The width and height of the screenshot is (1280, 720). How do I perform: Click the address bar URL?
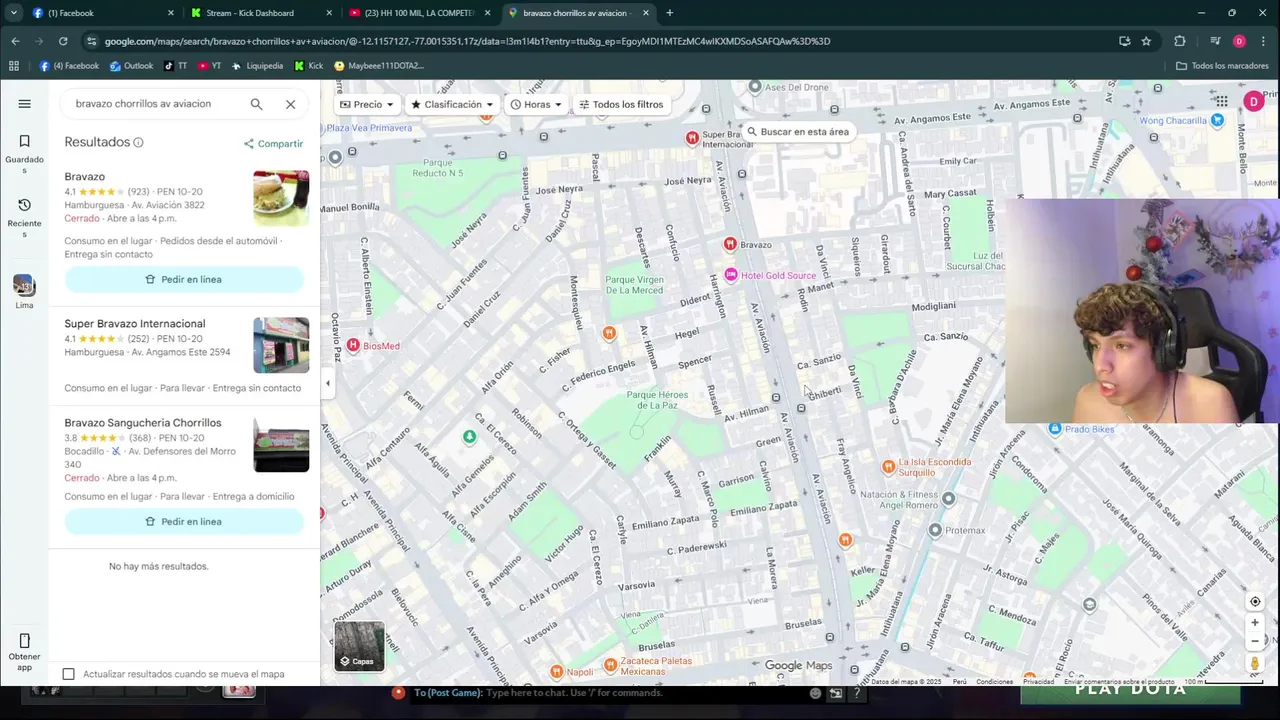pyautogui.click(x=467, y=41)
